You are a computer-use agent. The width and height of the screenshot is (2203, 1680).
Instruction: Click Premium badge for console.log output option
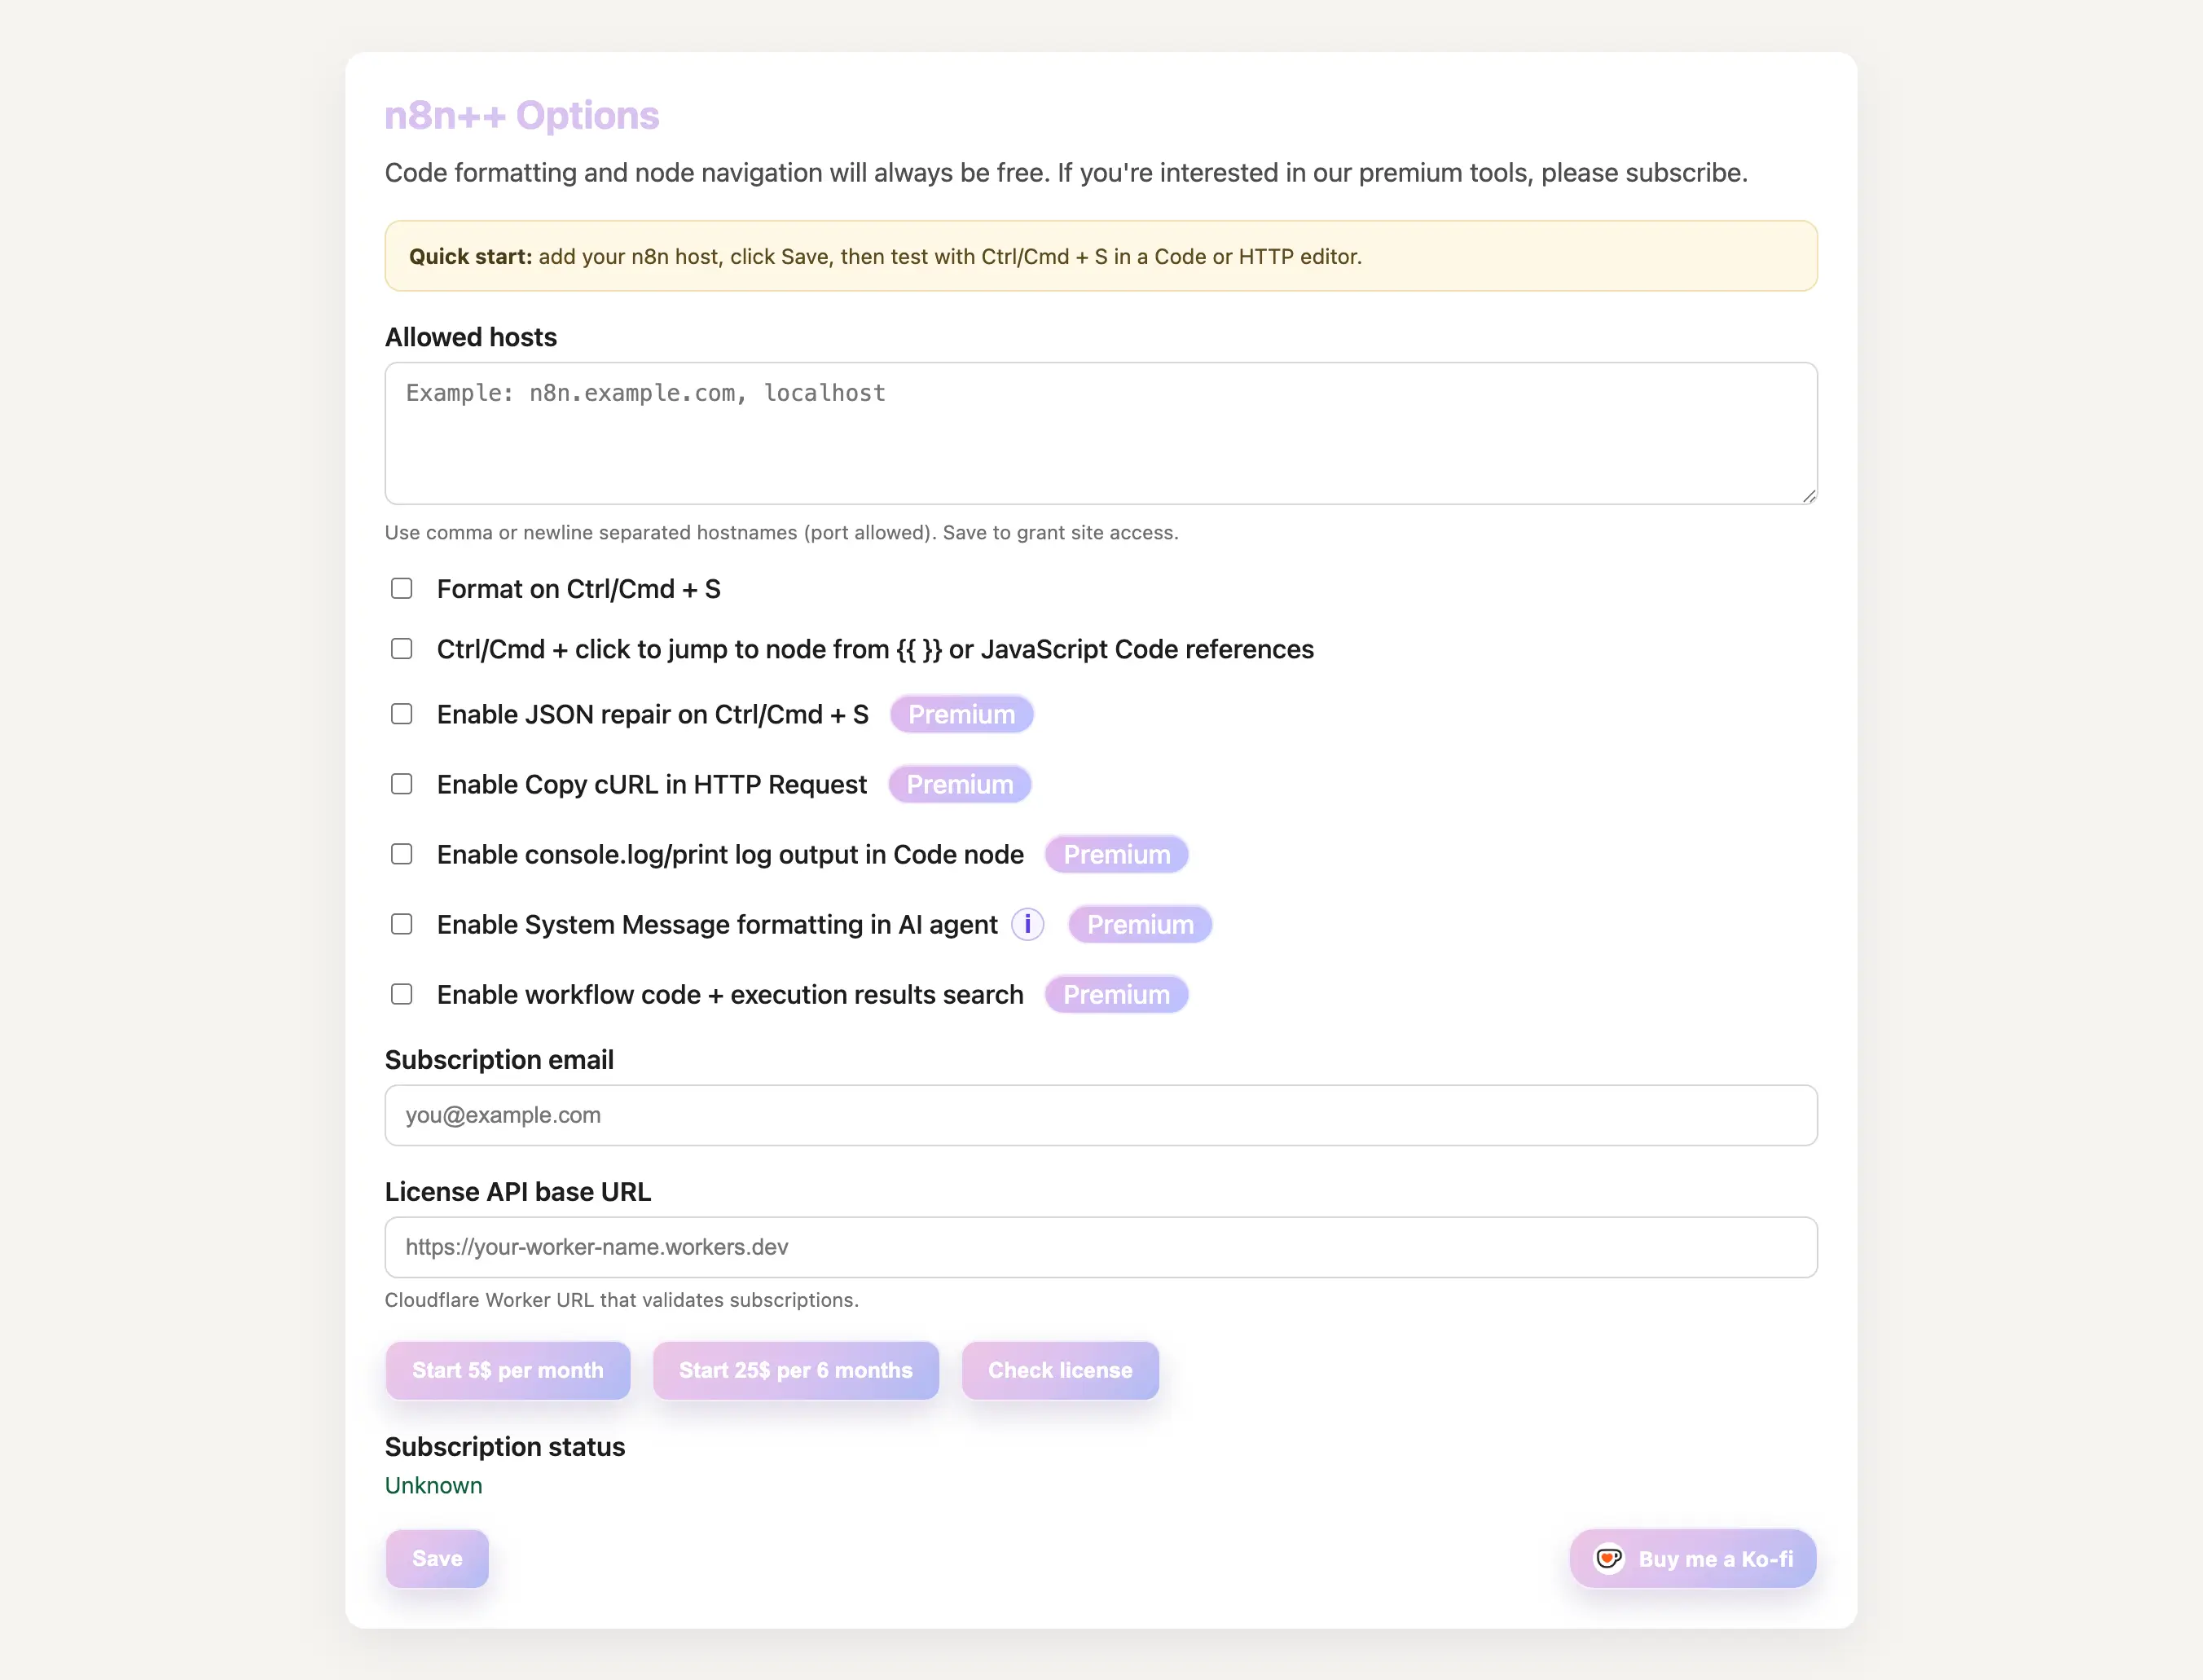tap(1117, 854)
